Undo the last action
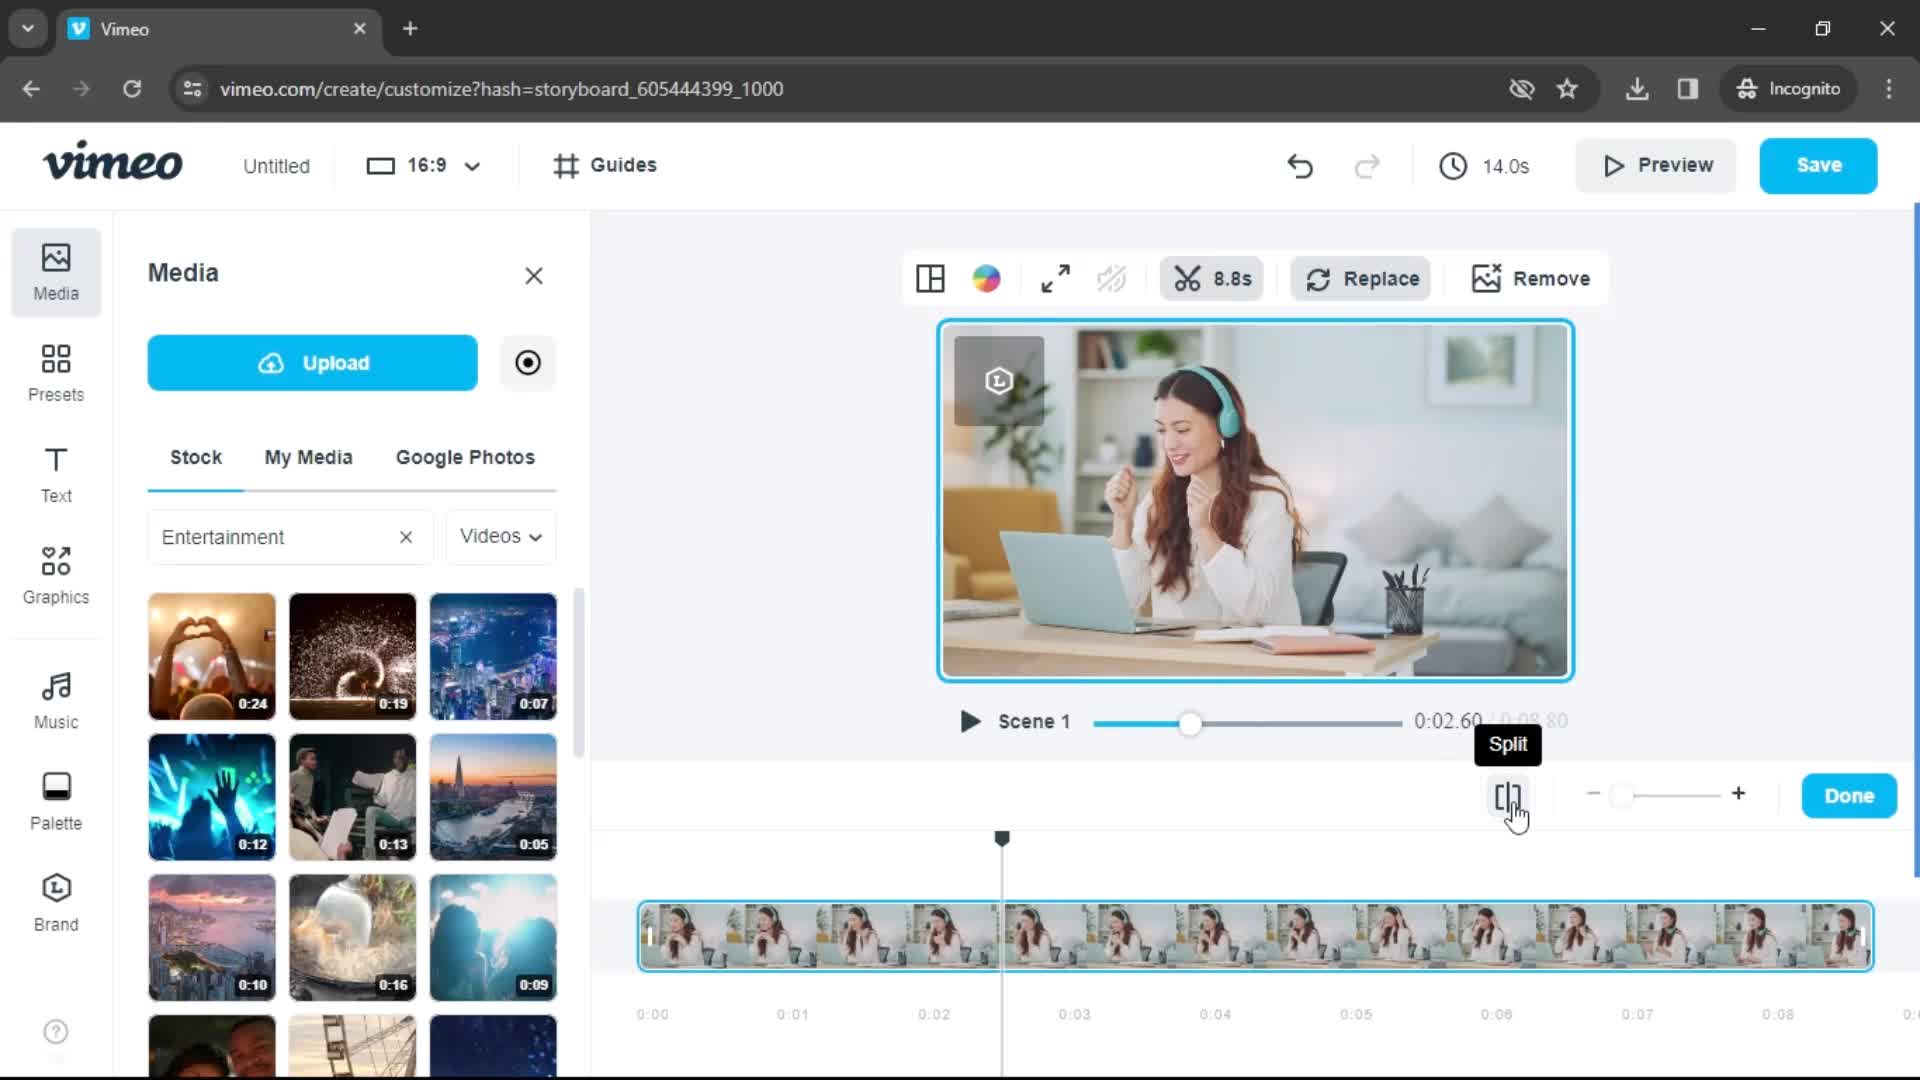The height and width of the screenshot is (1080, 1920). [x=1300, y=166]
